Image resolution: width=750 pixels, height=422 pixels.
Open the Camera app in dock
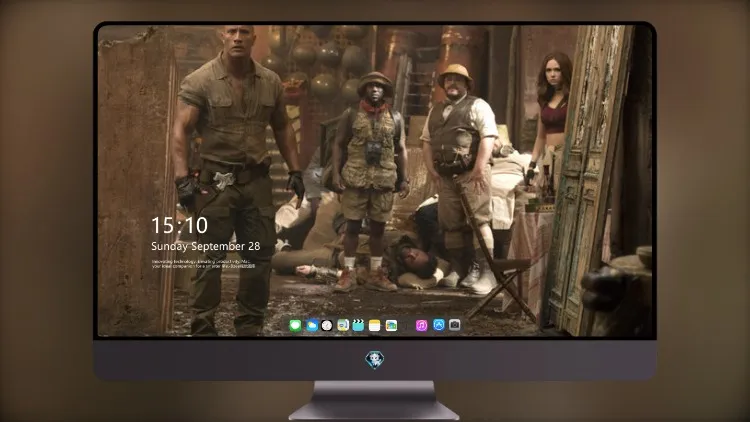(455, 325)
